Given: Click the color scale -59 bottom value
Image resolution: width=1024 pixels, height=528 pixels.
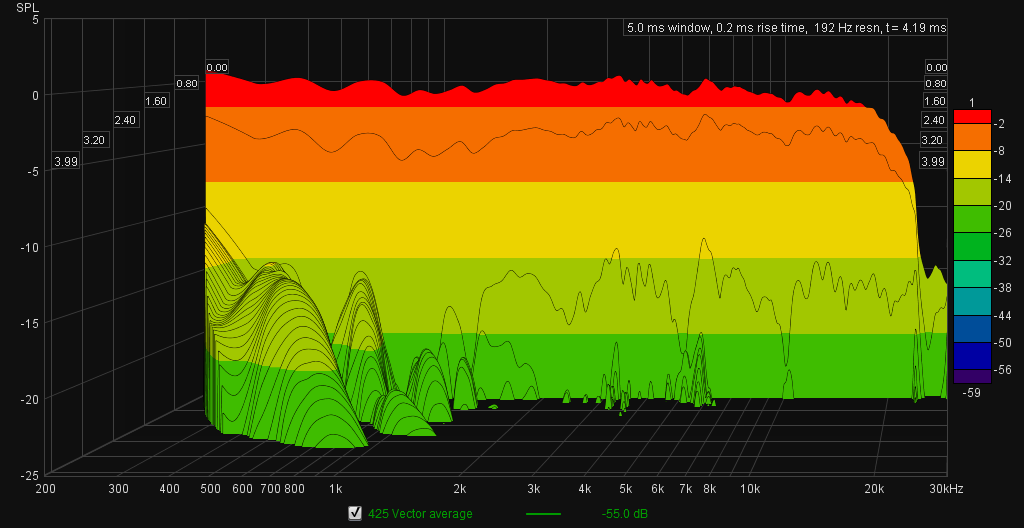Looking at the screenshot, I should pyautogui.click(x=972, y=392).
